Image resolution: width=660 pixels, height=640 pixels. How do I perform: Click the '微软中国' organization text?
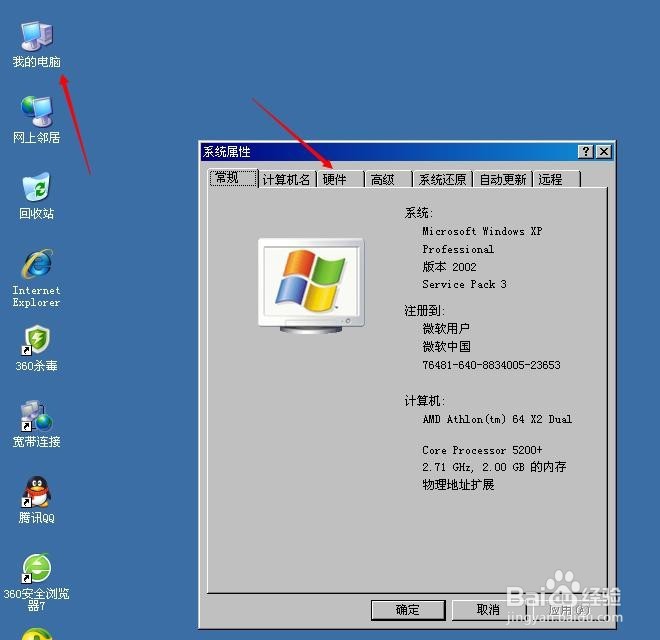click(x=446, y=347)
